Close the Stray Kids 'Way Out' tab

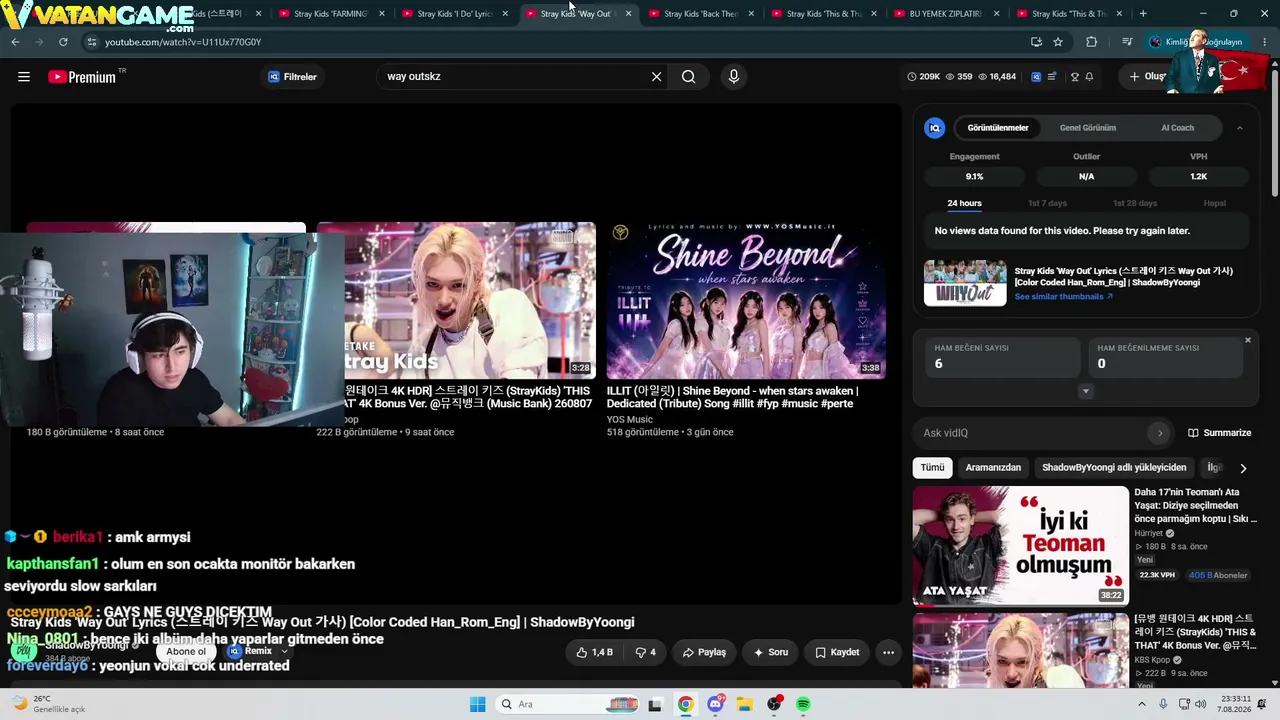pos(628,14)
